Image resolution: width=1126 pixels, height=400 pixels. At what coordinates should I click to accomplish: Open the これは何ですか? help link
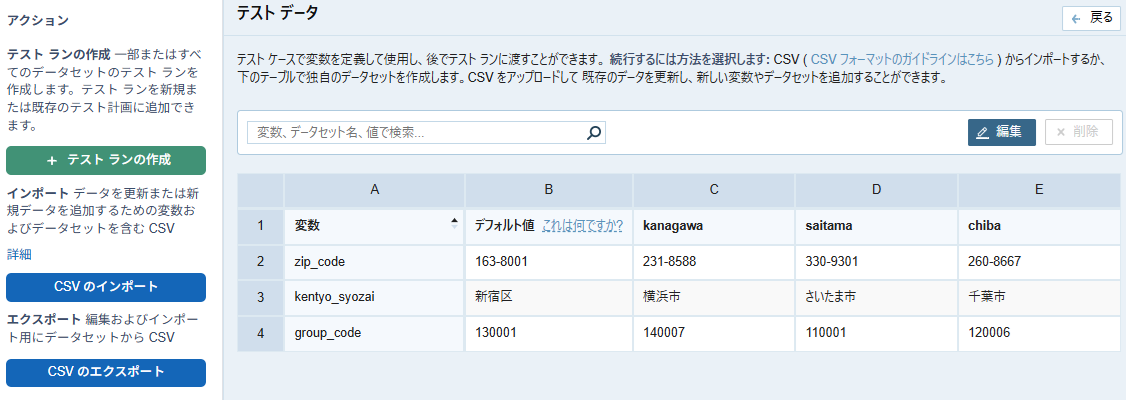[582, 226]
